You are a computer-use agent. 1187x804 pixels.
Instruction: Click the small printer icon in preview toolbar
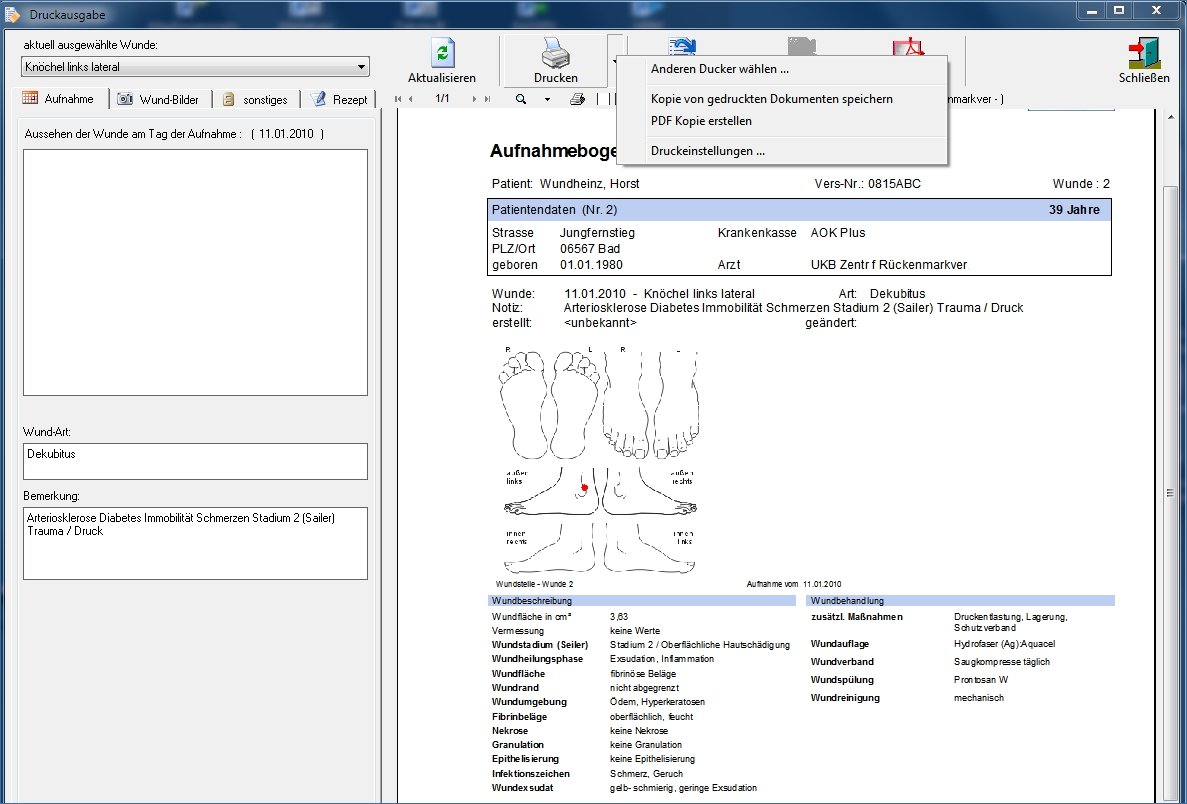click(577, 99)
